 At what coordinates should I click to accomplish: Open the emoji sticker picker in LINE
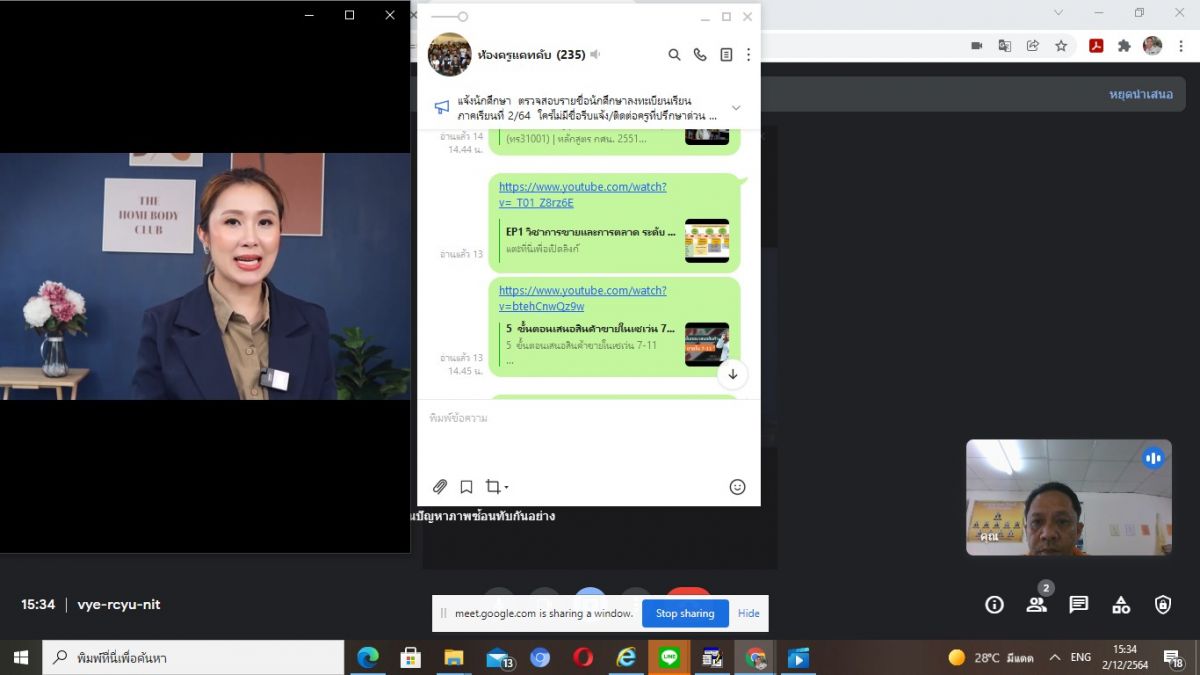[x=737, y=487]
